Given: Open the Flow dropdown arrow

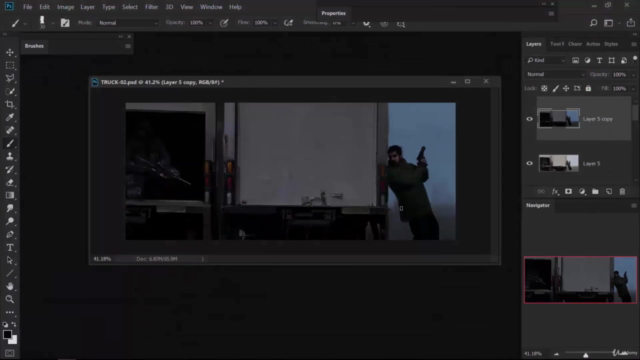Looking at the screenshot, I should tap(275, 23).
